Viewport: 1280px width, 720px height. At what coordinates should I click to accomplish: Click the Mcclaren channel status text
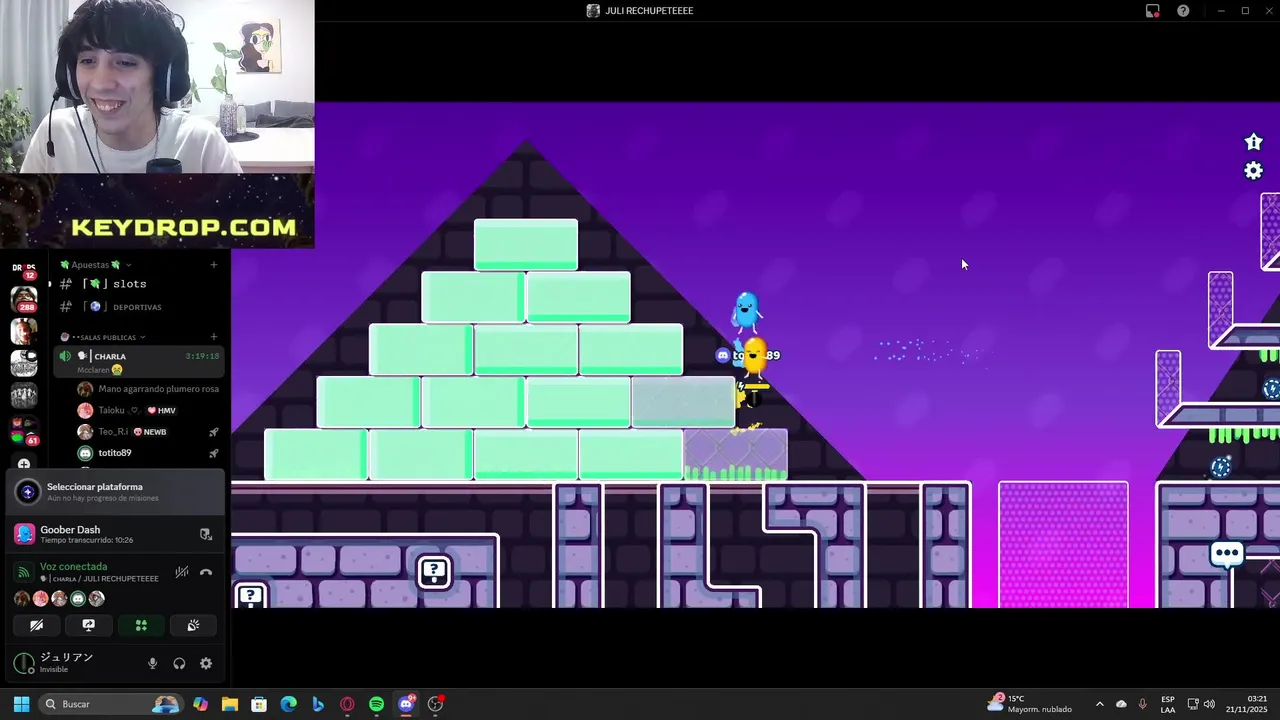99,370
